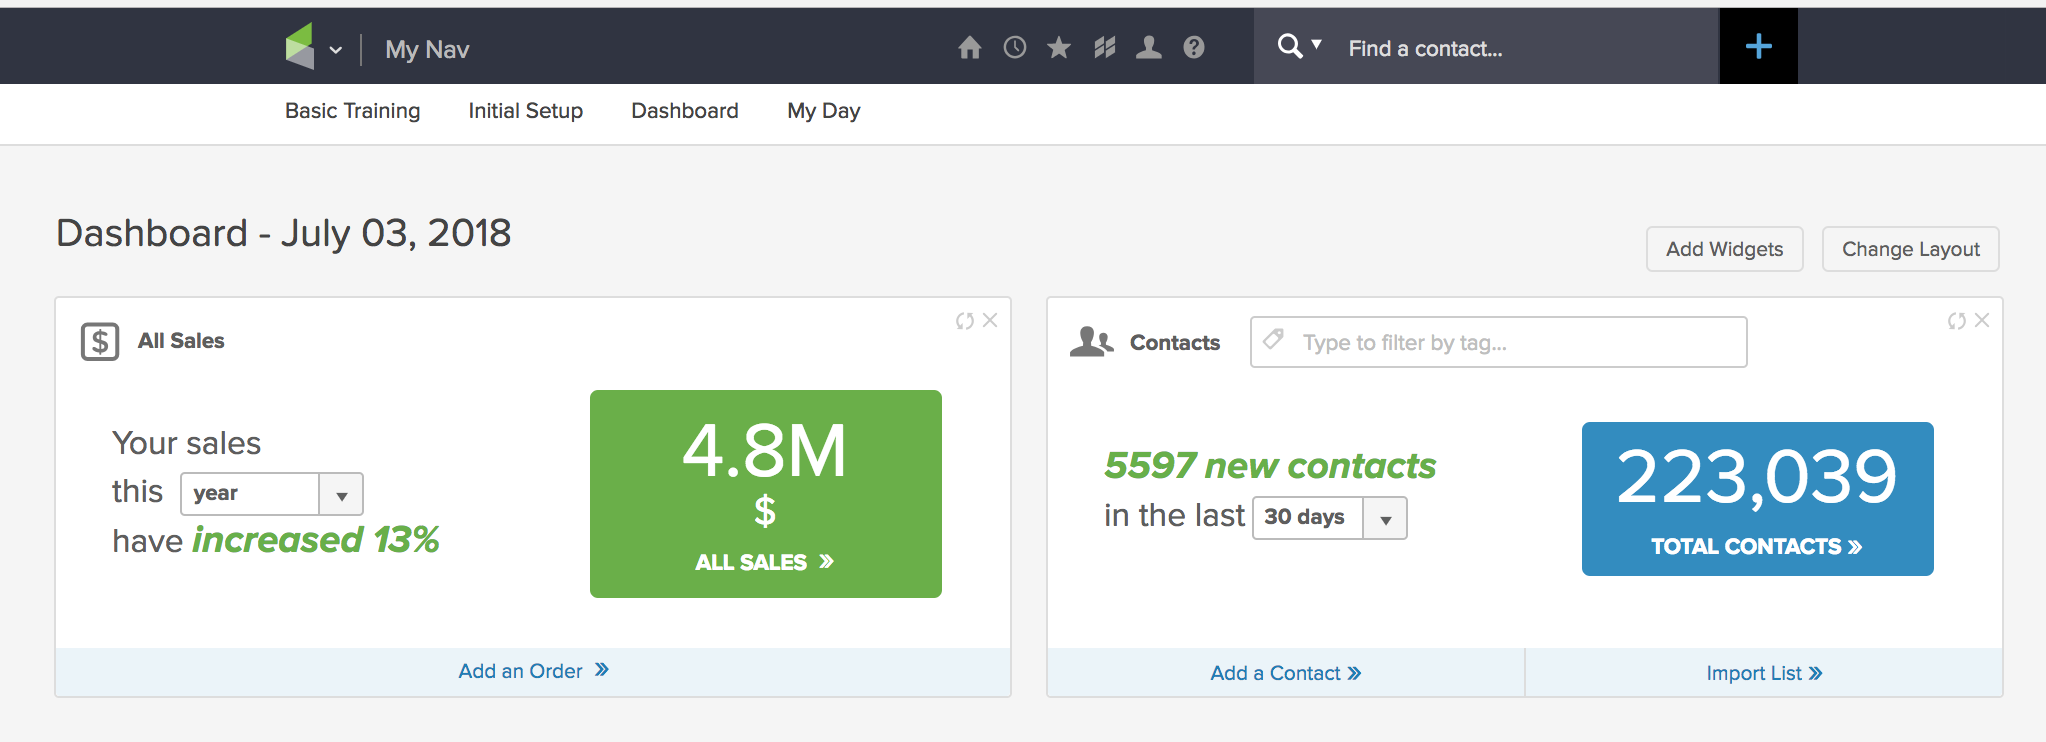This screenshot has width=2046, height=742.
Task: Open the My Nav menu
Action: click(x=427, y=49)
